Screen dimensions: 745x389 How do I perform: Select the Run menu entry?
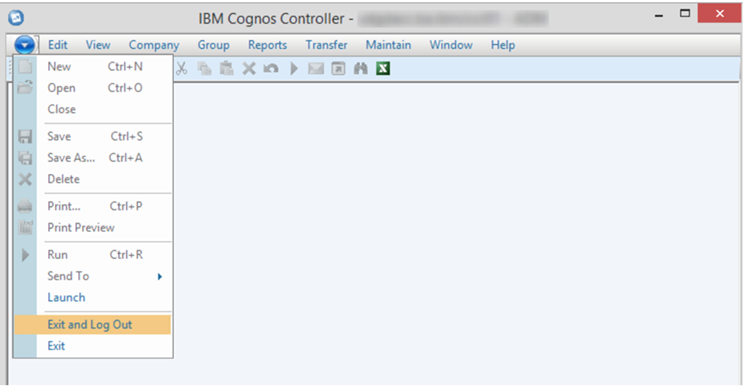[93, 255]
